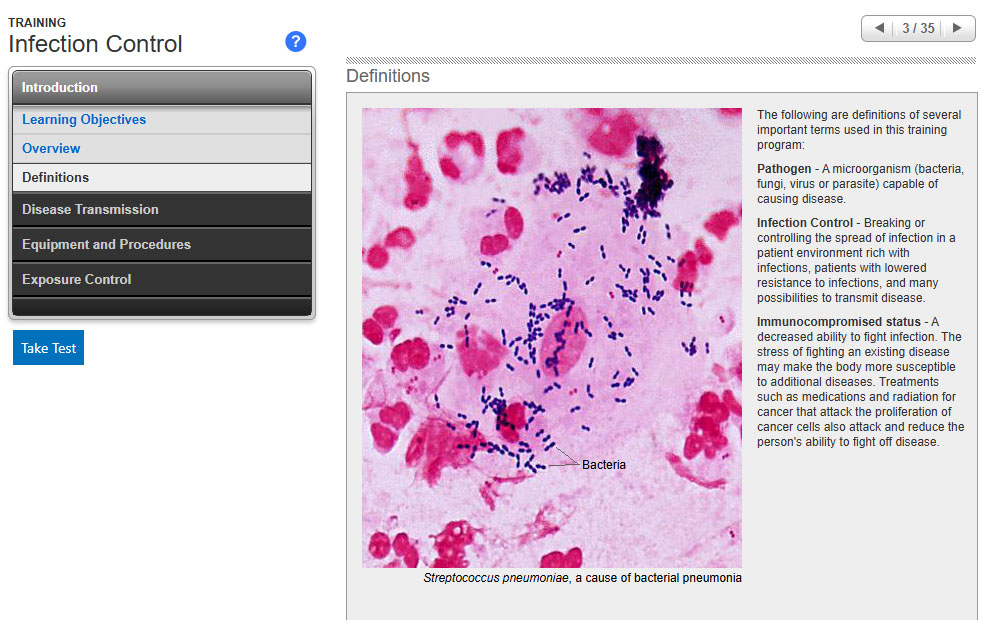This screenshot has height=630, width=987.
Task: Collapse the Introduction section header
Action: (x=162, y=87)
